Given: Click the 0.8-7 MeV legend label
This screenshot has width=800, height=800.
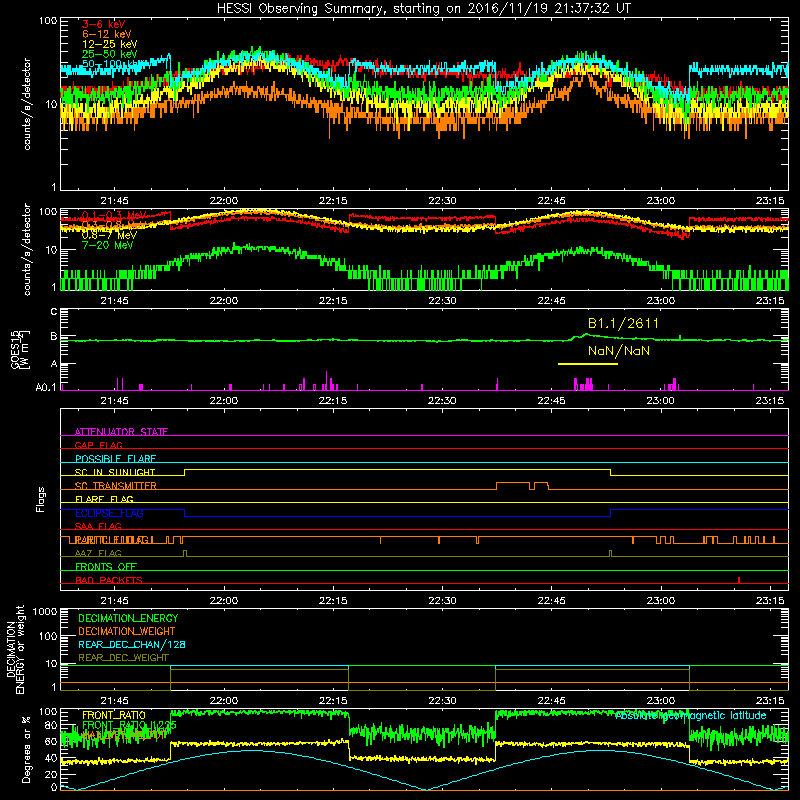Looking at the screenshot, I should coord(109,235).
